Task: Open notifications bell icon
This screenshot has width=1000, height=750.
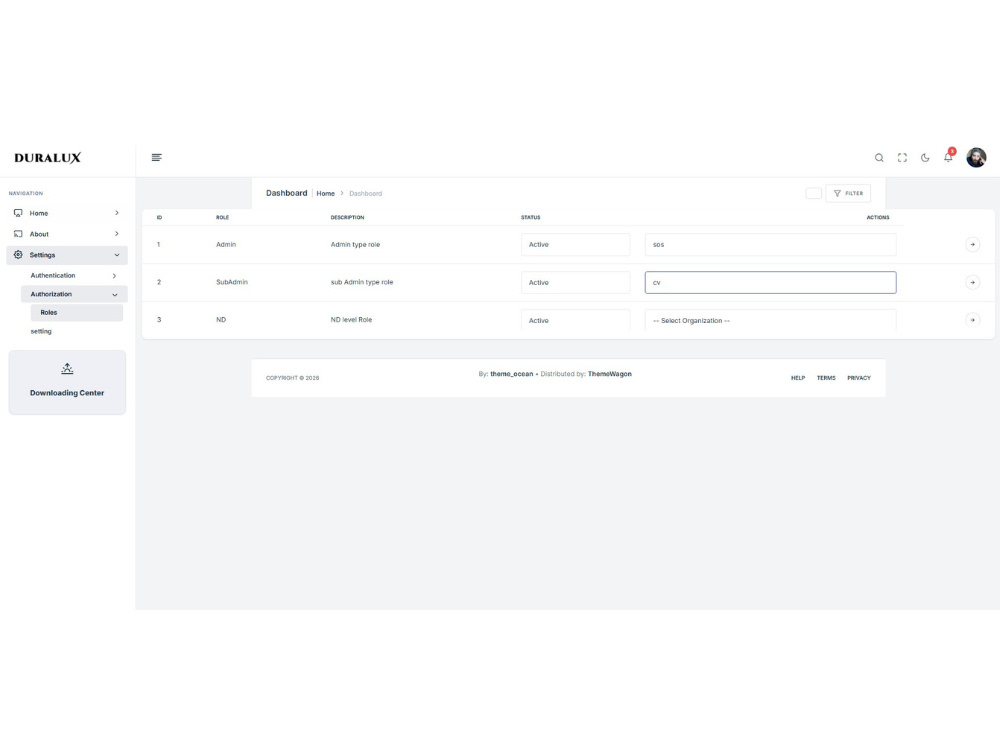Action: [x=948, y=158]
